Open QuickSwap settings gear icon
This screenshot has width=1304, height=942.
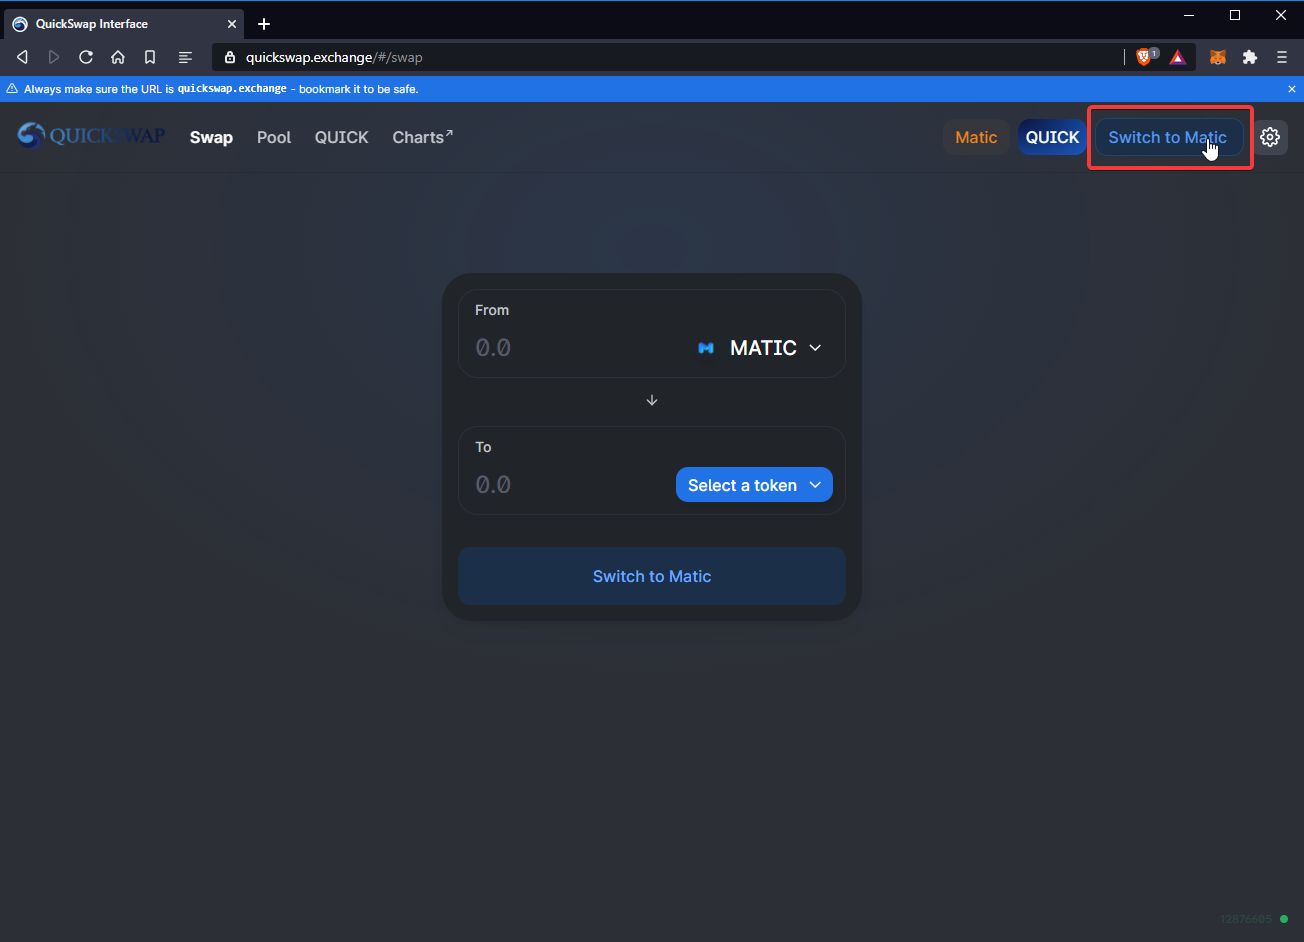coord(1270,137)
